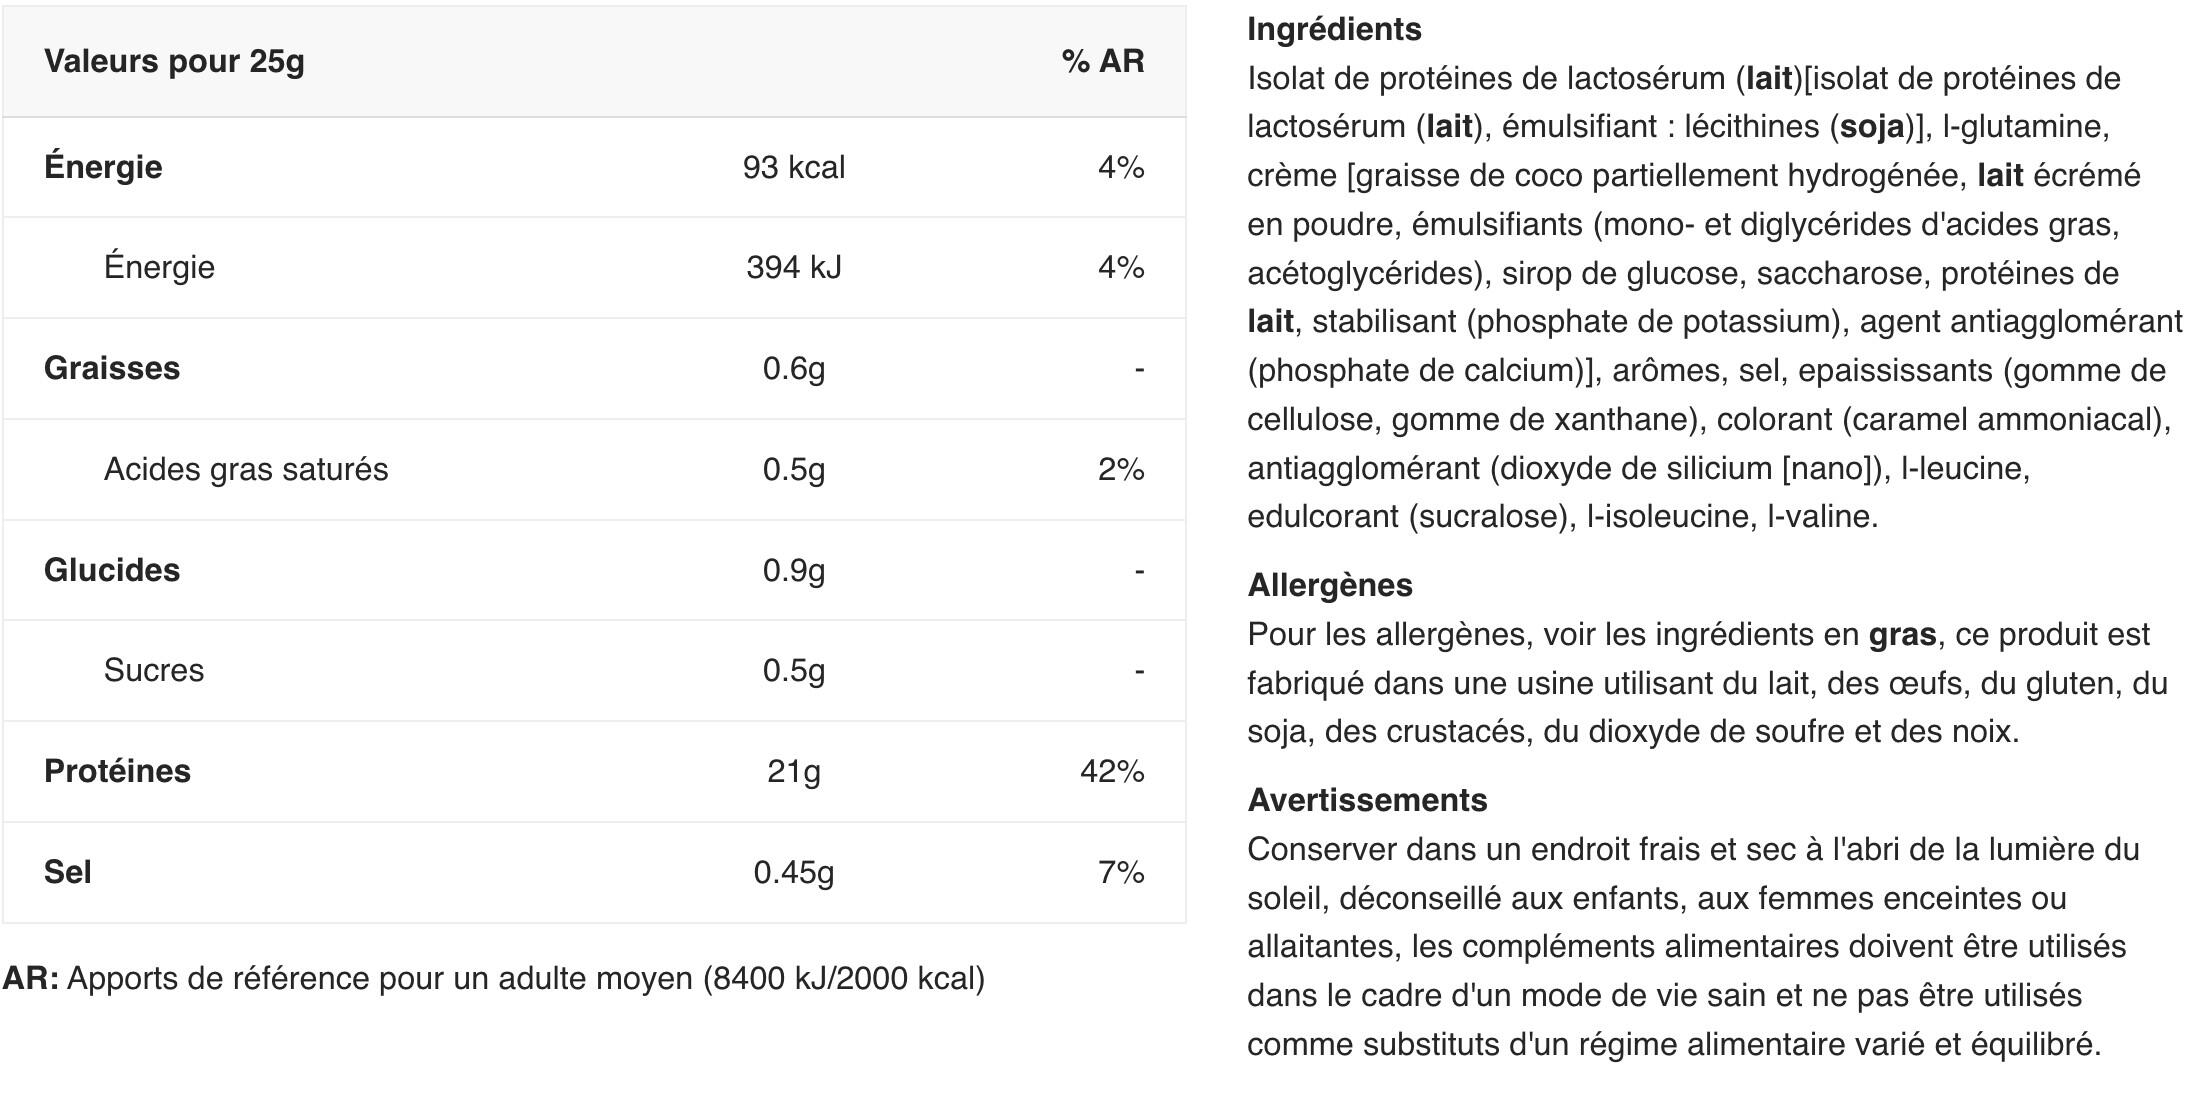Image resolution: width=2202 pixels, height=1104 pixels.
Task: Click the bold 'Énergie' row label
Action: tap(103, 167)
